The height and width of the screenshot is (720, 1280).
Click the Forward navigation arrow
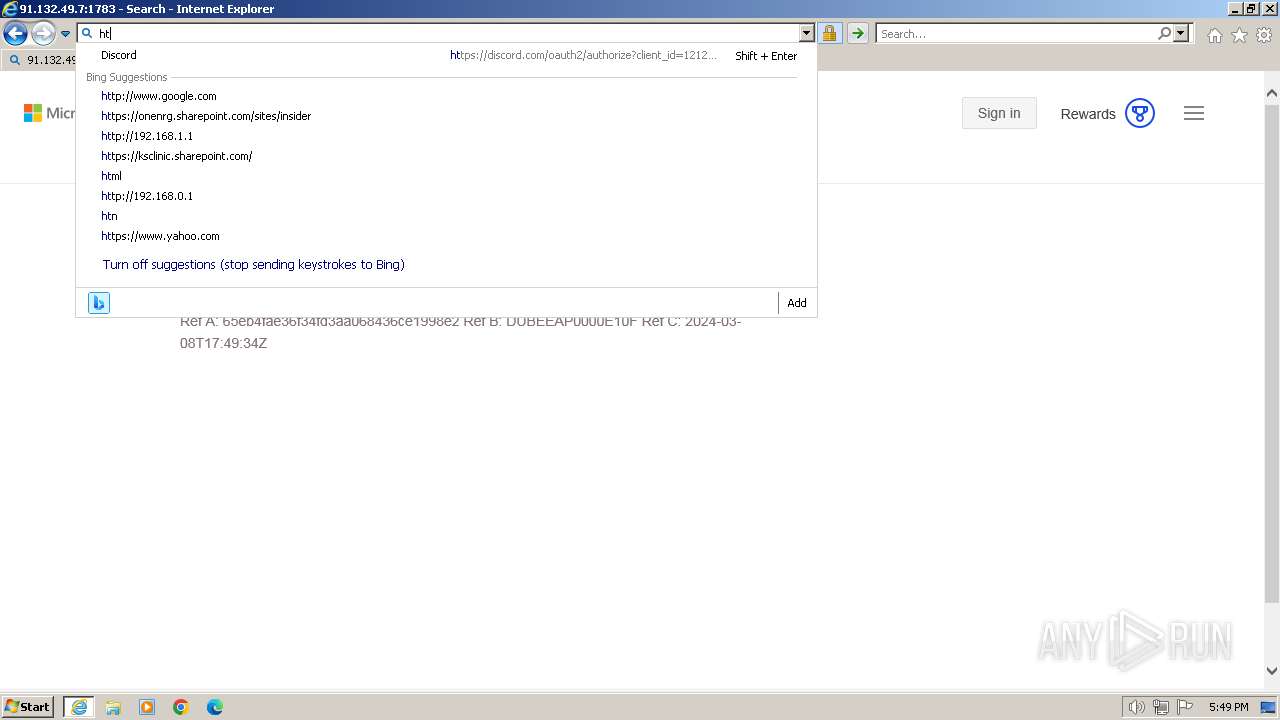point(43,34)
